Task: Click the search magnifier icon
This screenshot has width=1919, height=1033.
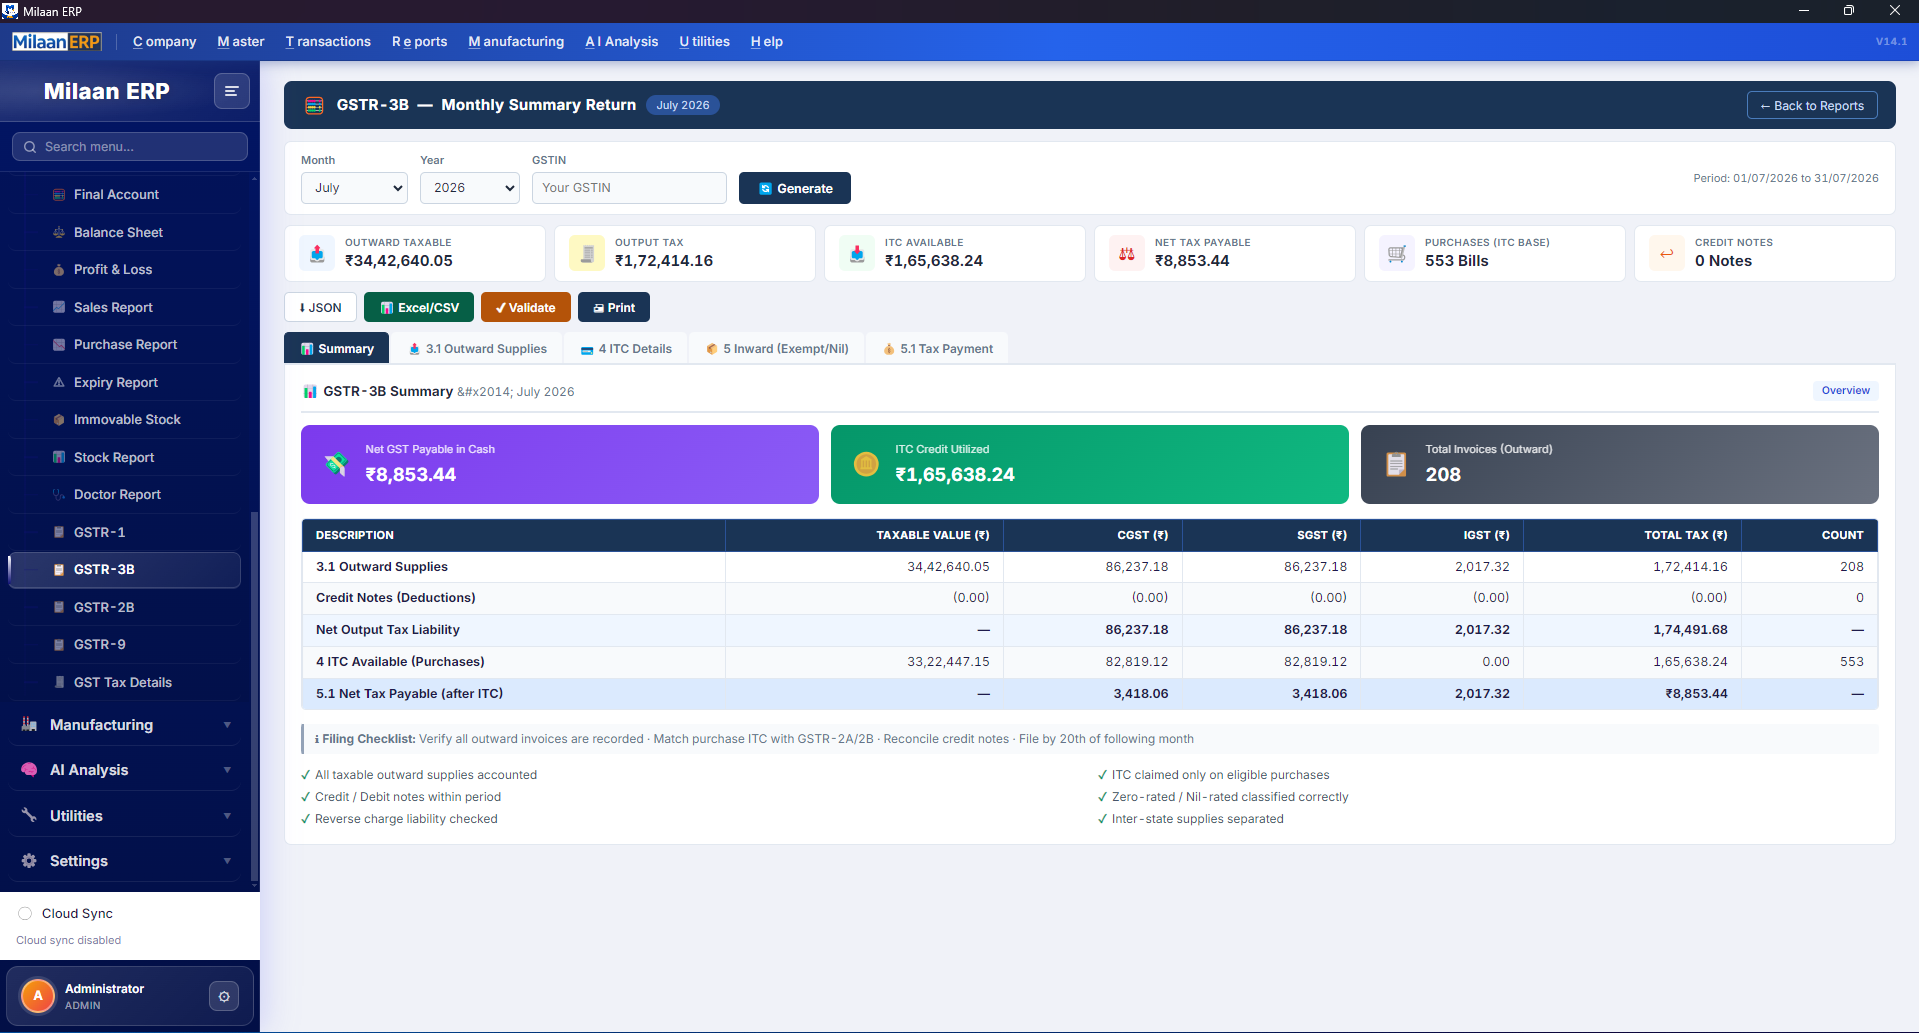Action: (30, 147)
